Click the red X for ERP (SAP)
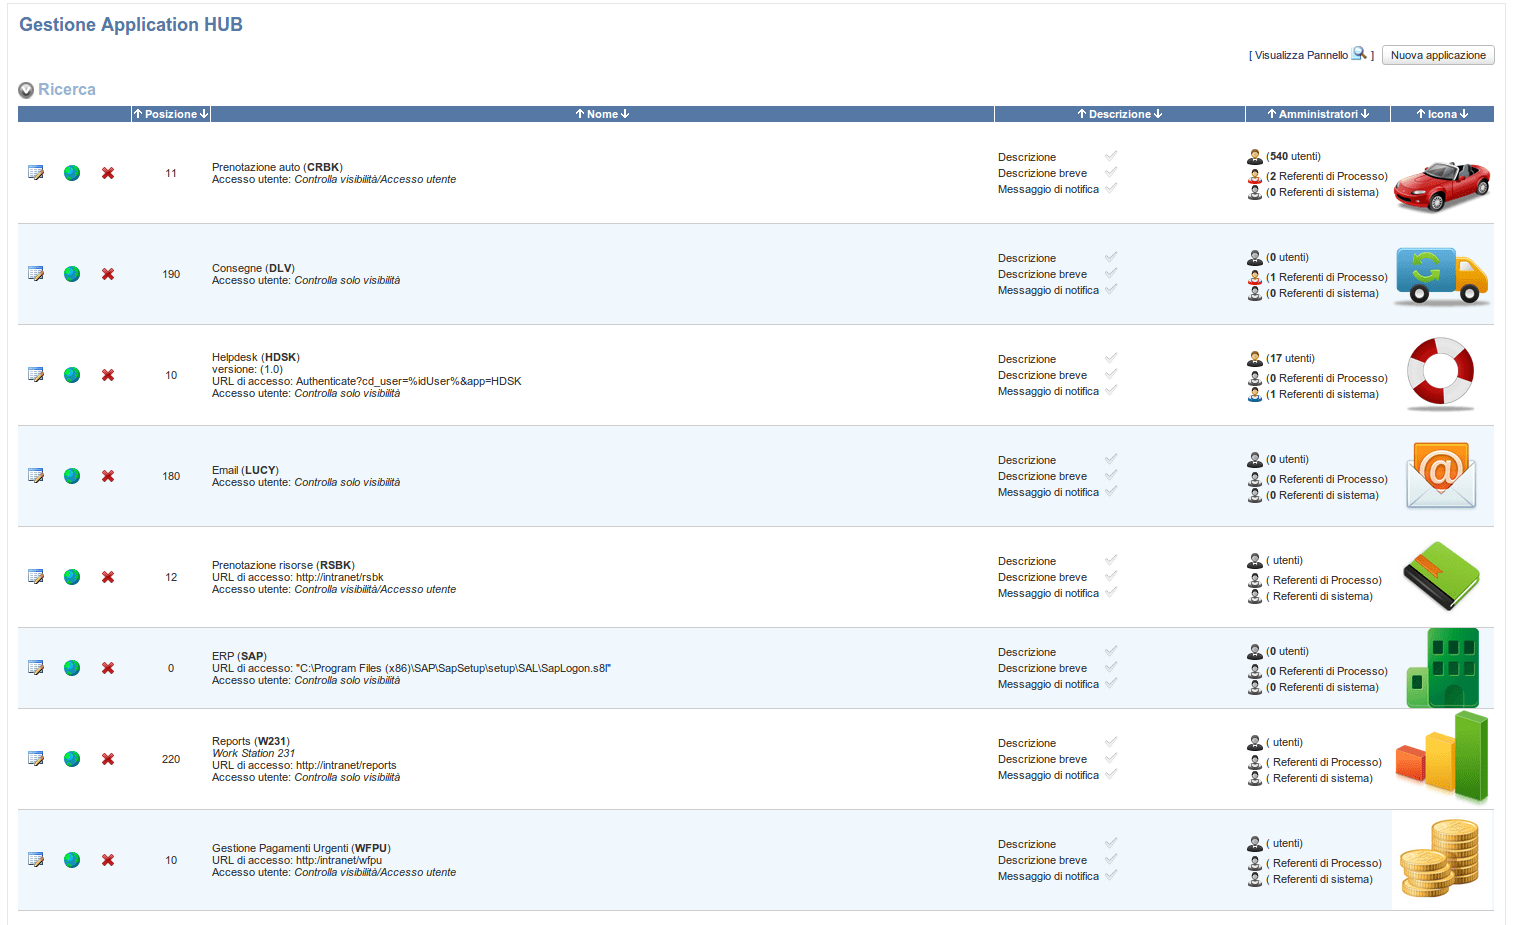The height and width of the screenshot is (925, 1523). pyautogui.click(x=108, y=668)
